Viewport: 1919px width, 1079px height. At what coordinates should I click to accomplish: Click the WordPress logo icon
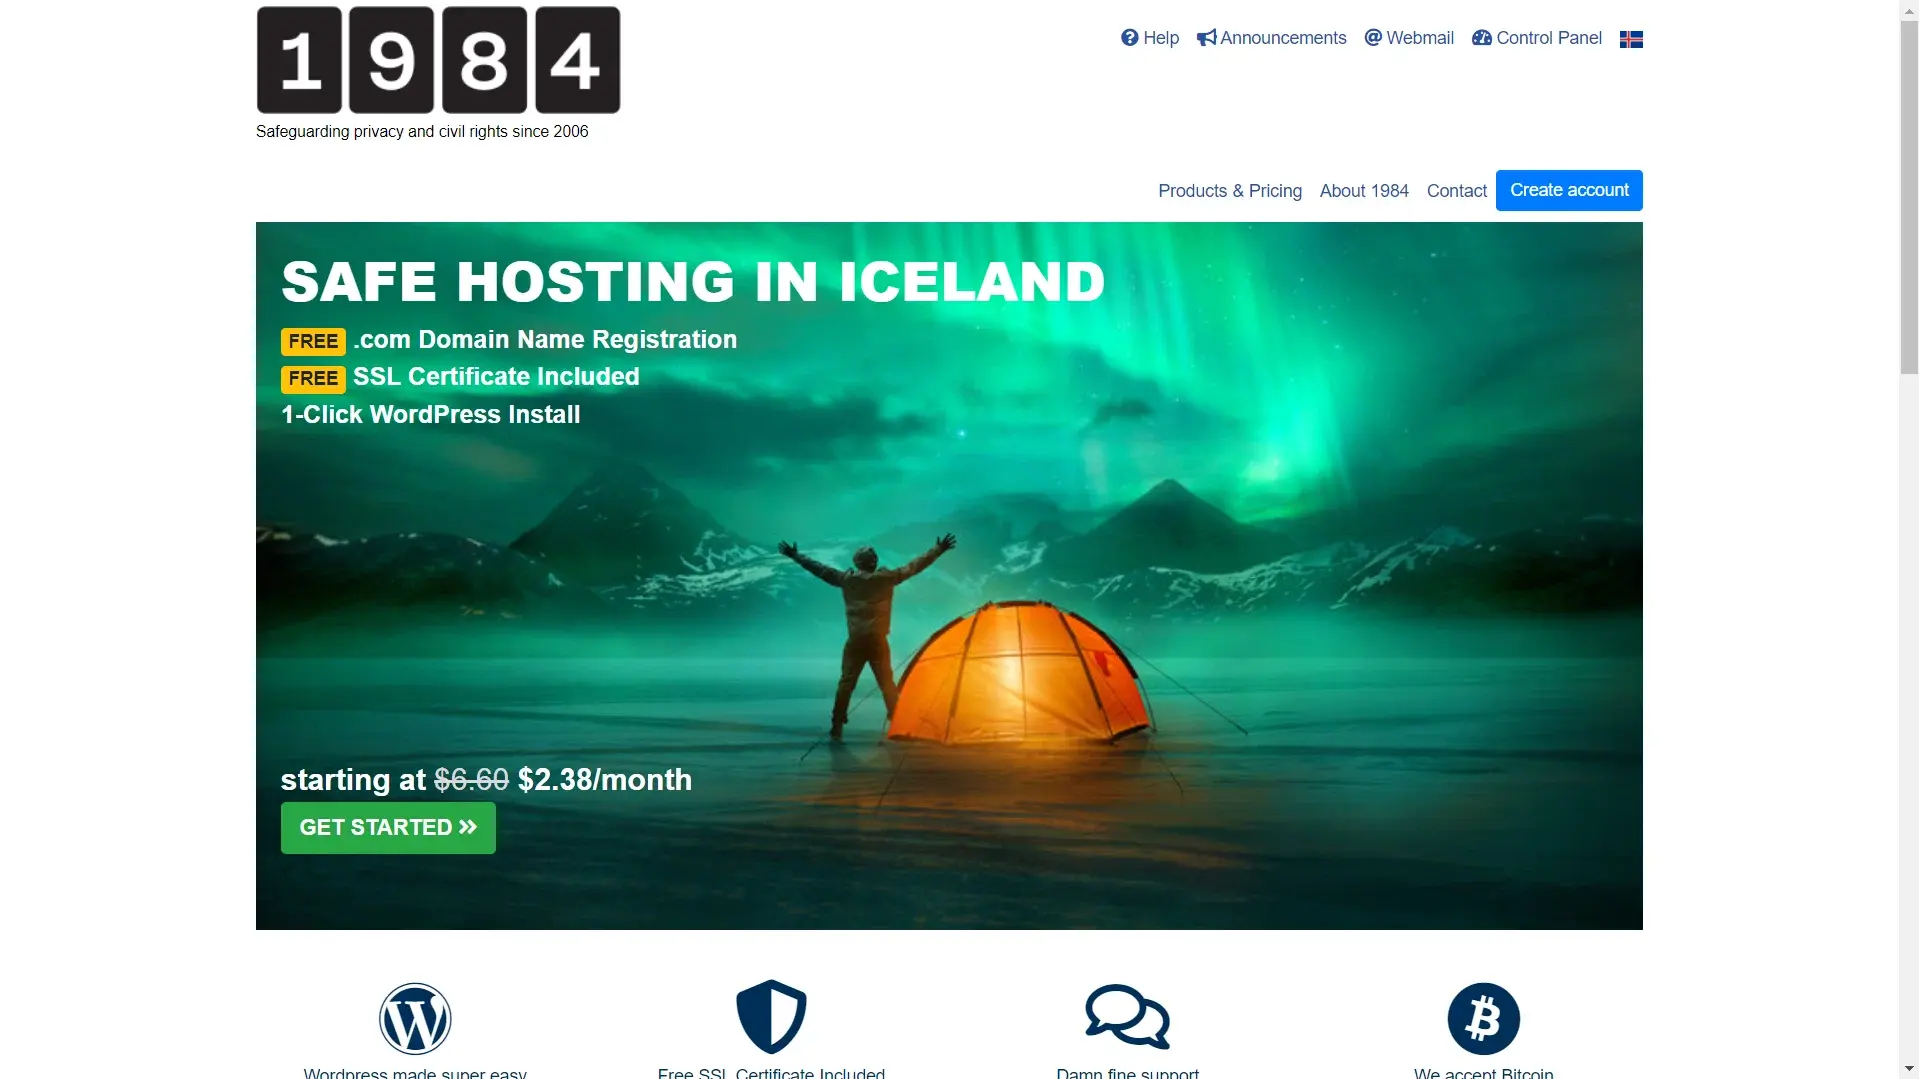click(415, 1018)
